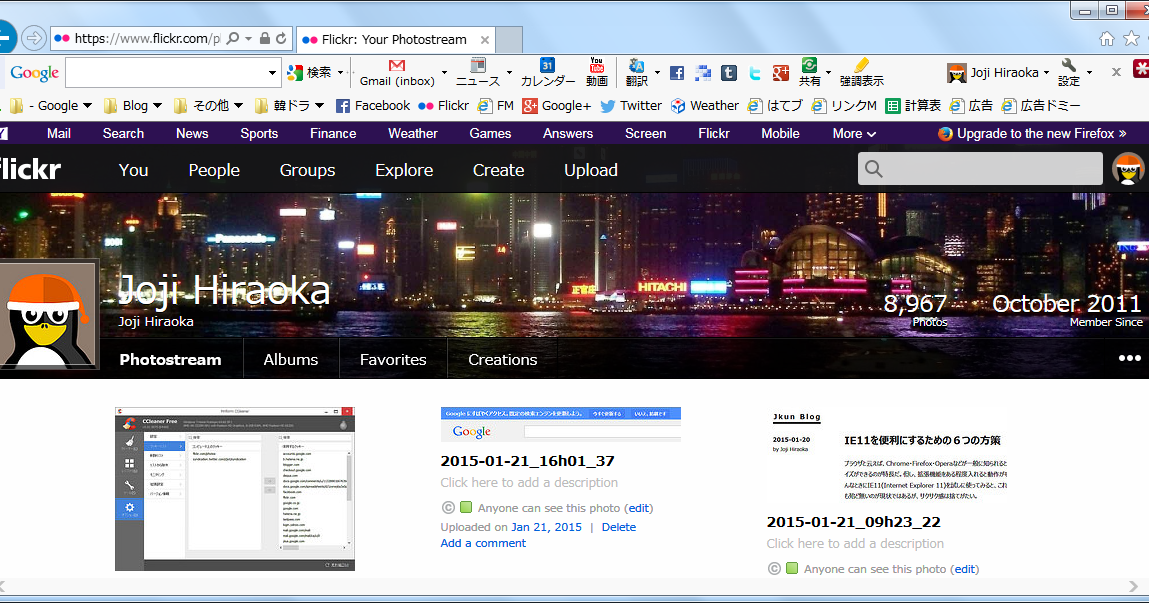Open the YouTube 動画 toolbar button
Viewport: 1149px width, 603px height.
pyautogui.click(x=596, y=73)
